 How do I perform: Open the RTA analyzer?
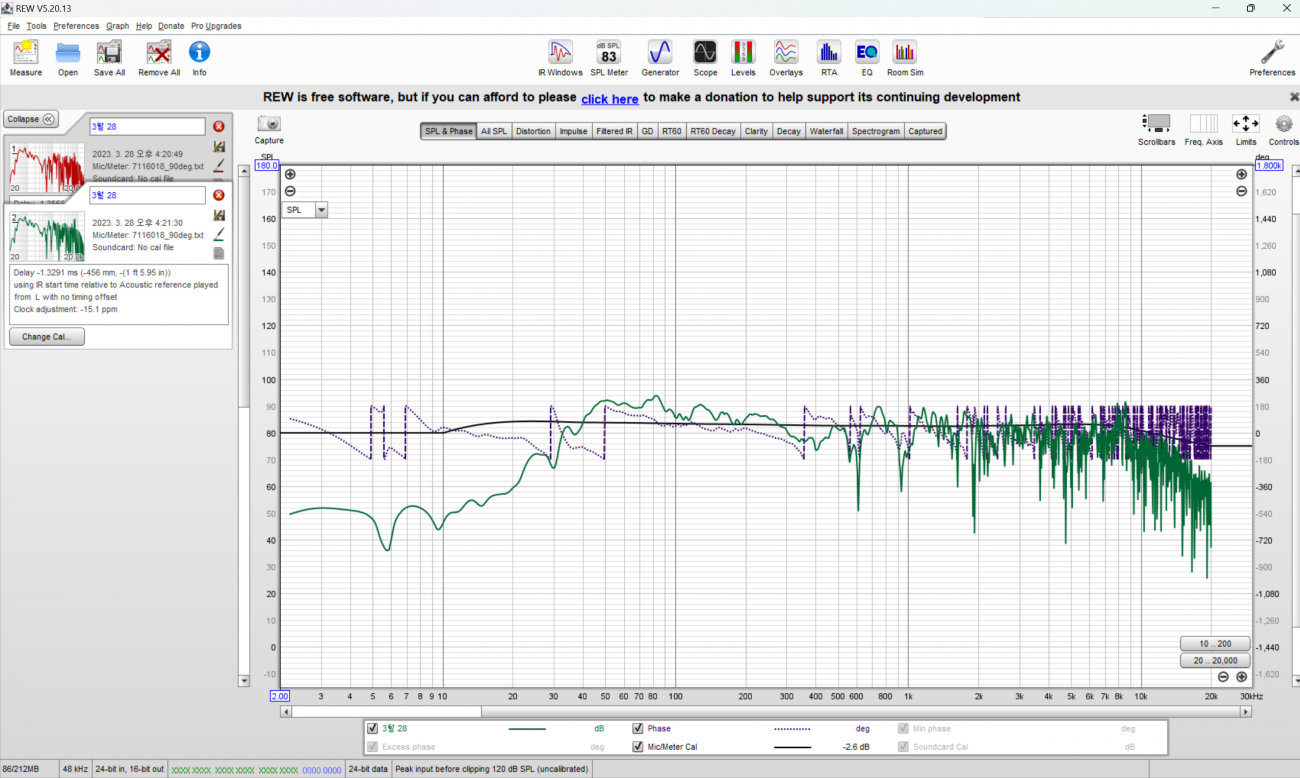[x=828, y=58]
